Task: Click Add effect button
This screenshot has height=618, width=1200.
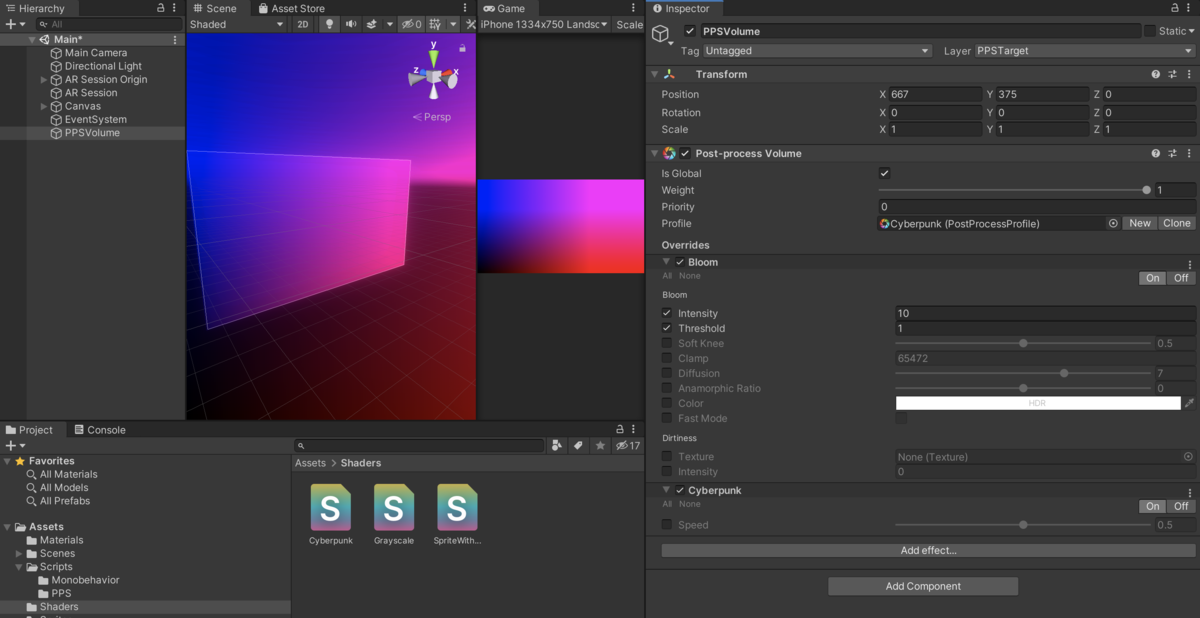Action: (928, 550)
